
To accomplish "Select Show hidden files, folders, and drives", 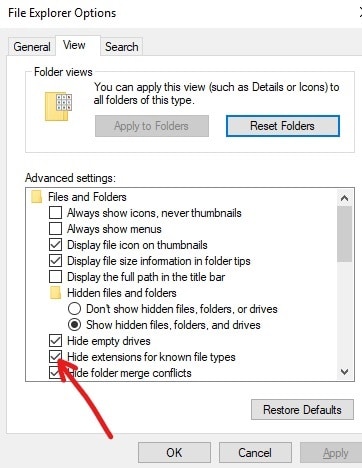I will (x=74, y=325).
